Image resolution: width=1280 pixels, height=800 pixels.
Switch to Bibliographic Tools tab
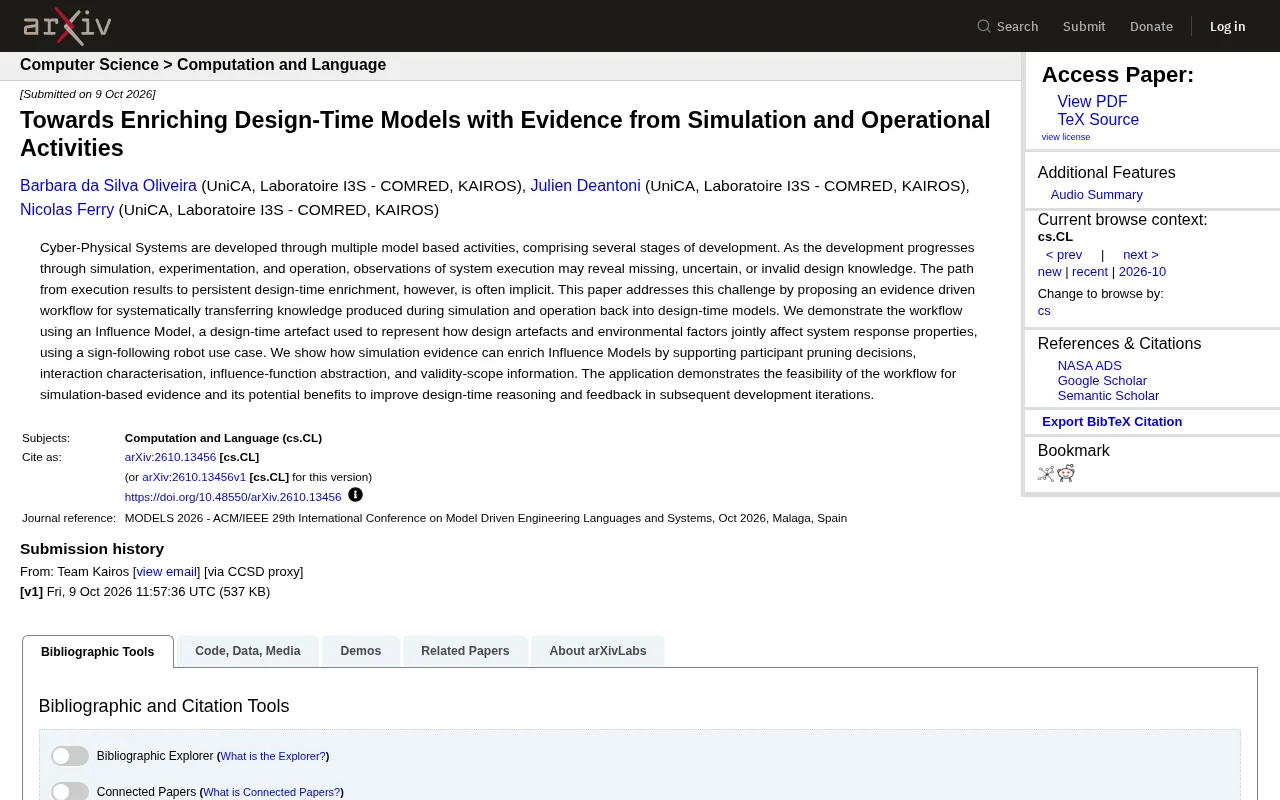pyautogui.click(x=98, y=651)
